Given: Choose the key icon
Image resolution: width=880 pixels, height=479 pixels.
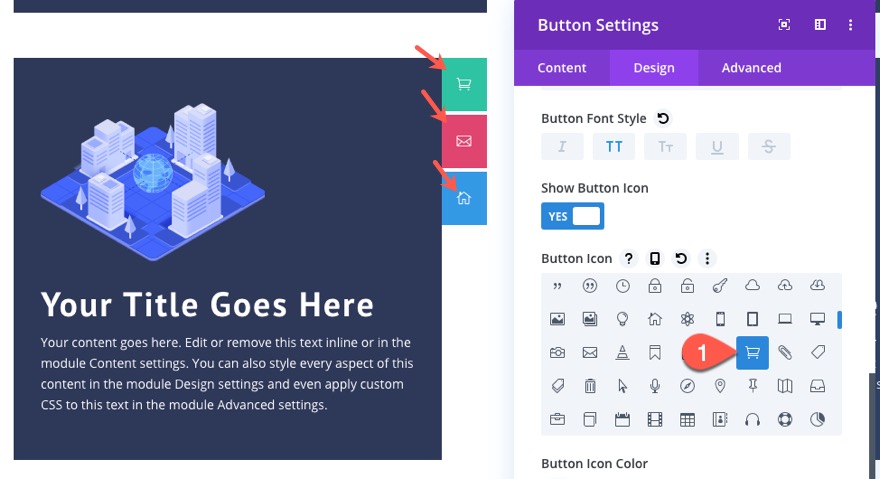Looking at the screenshot, I should click(720, 286).
